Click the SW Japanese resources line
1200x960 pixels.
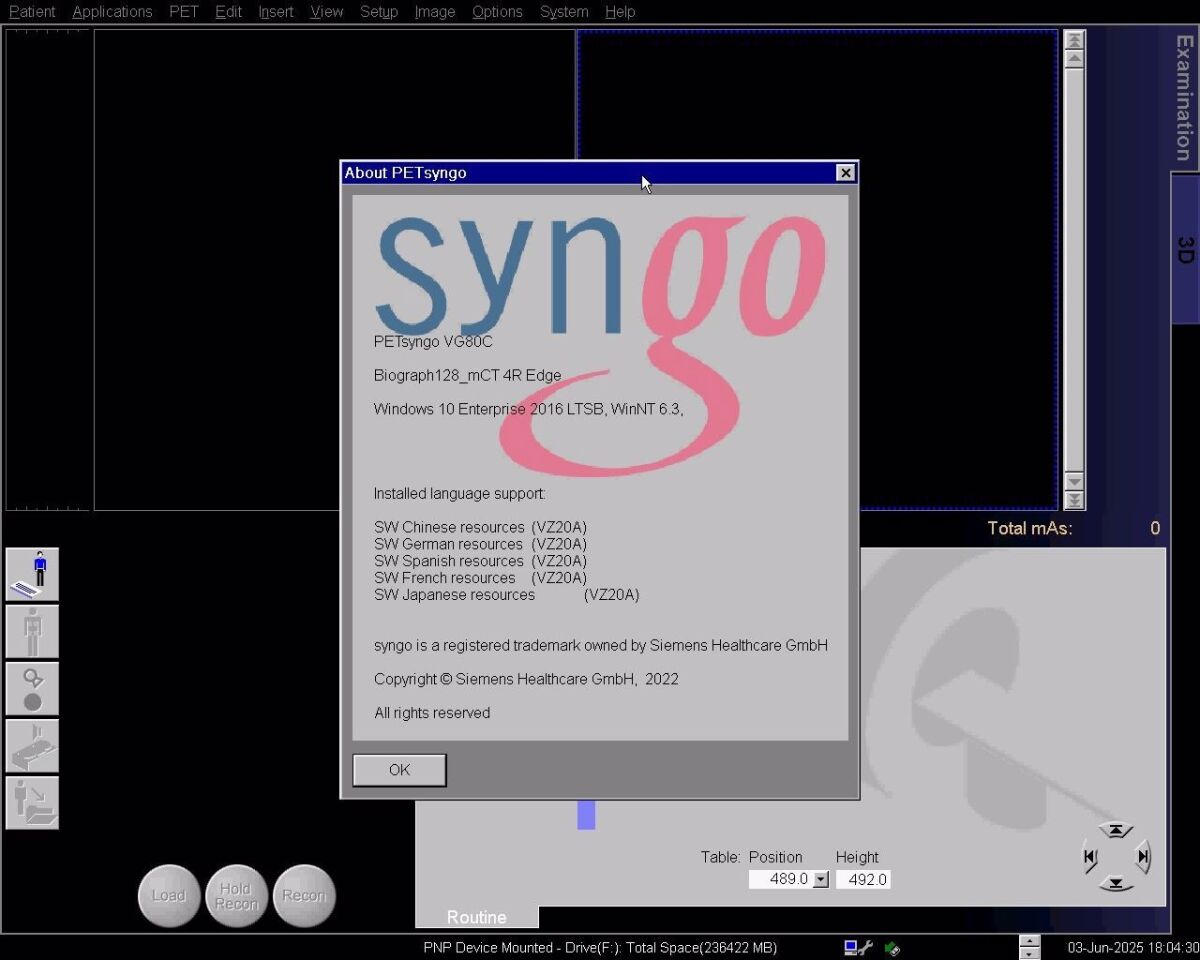tap(506, 595)
